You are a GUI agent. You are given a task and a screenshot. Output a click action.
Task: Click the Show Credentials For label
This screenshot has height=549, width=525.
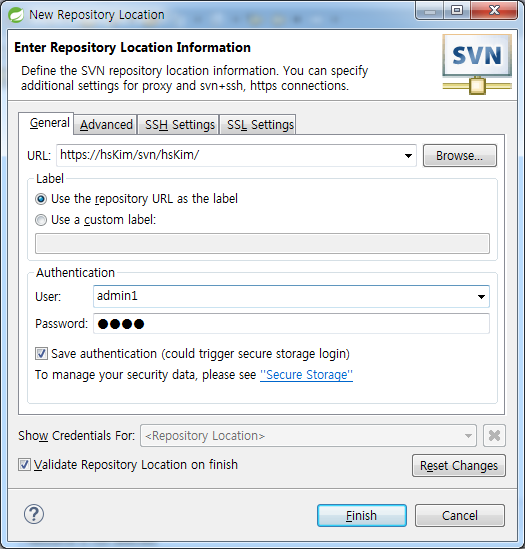(x=76, y=436)
